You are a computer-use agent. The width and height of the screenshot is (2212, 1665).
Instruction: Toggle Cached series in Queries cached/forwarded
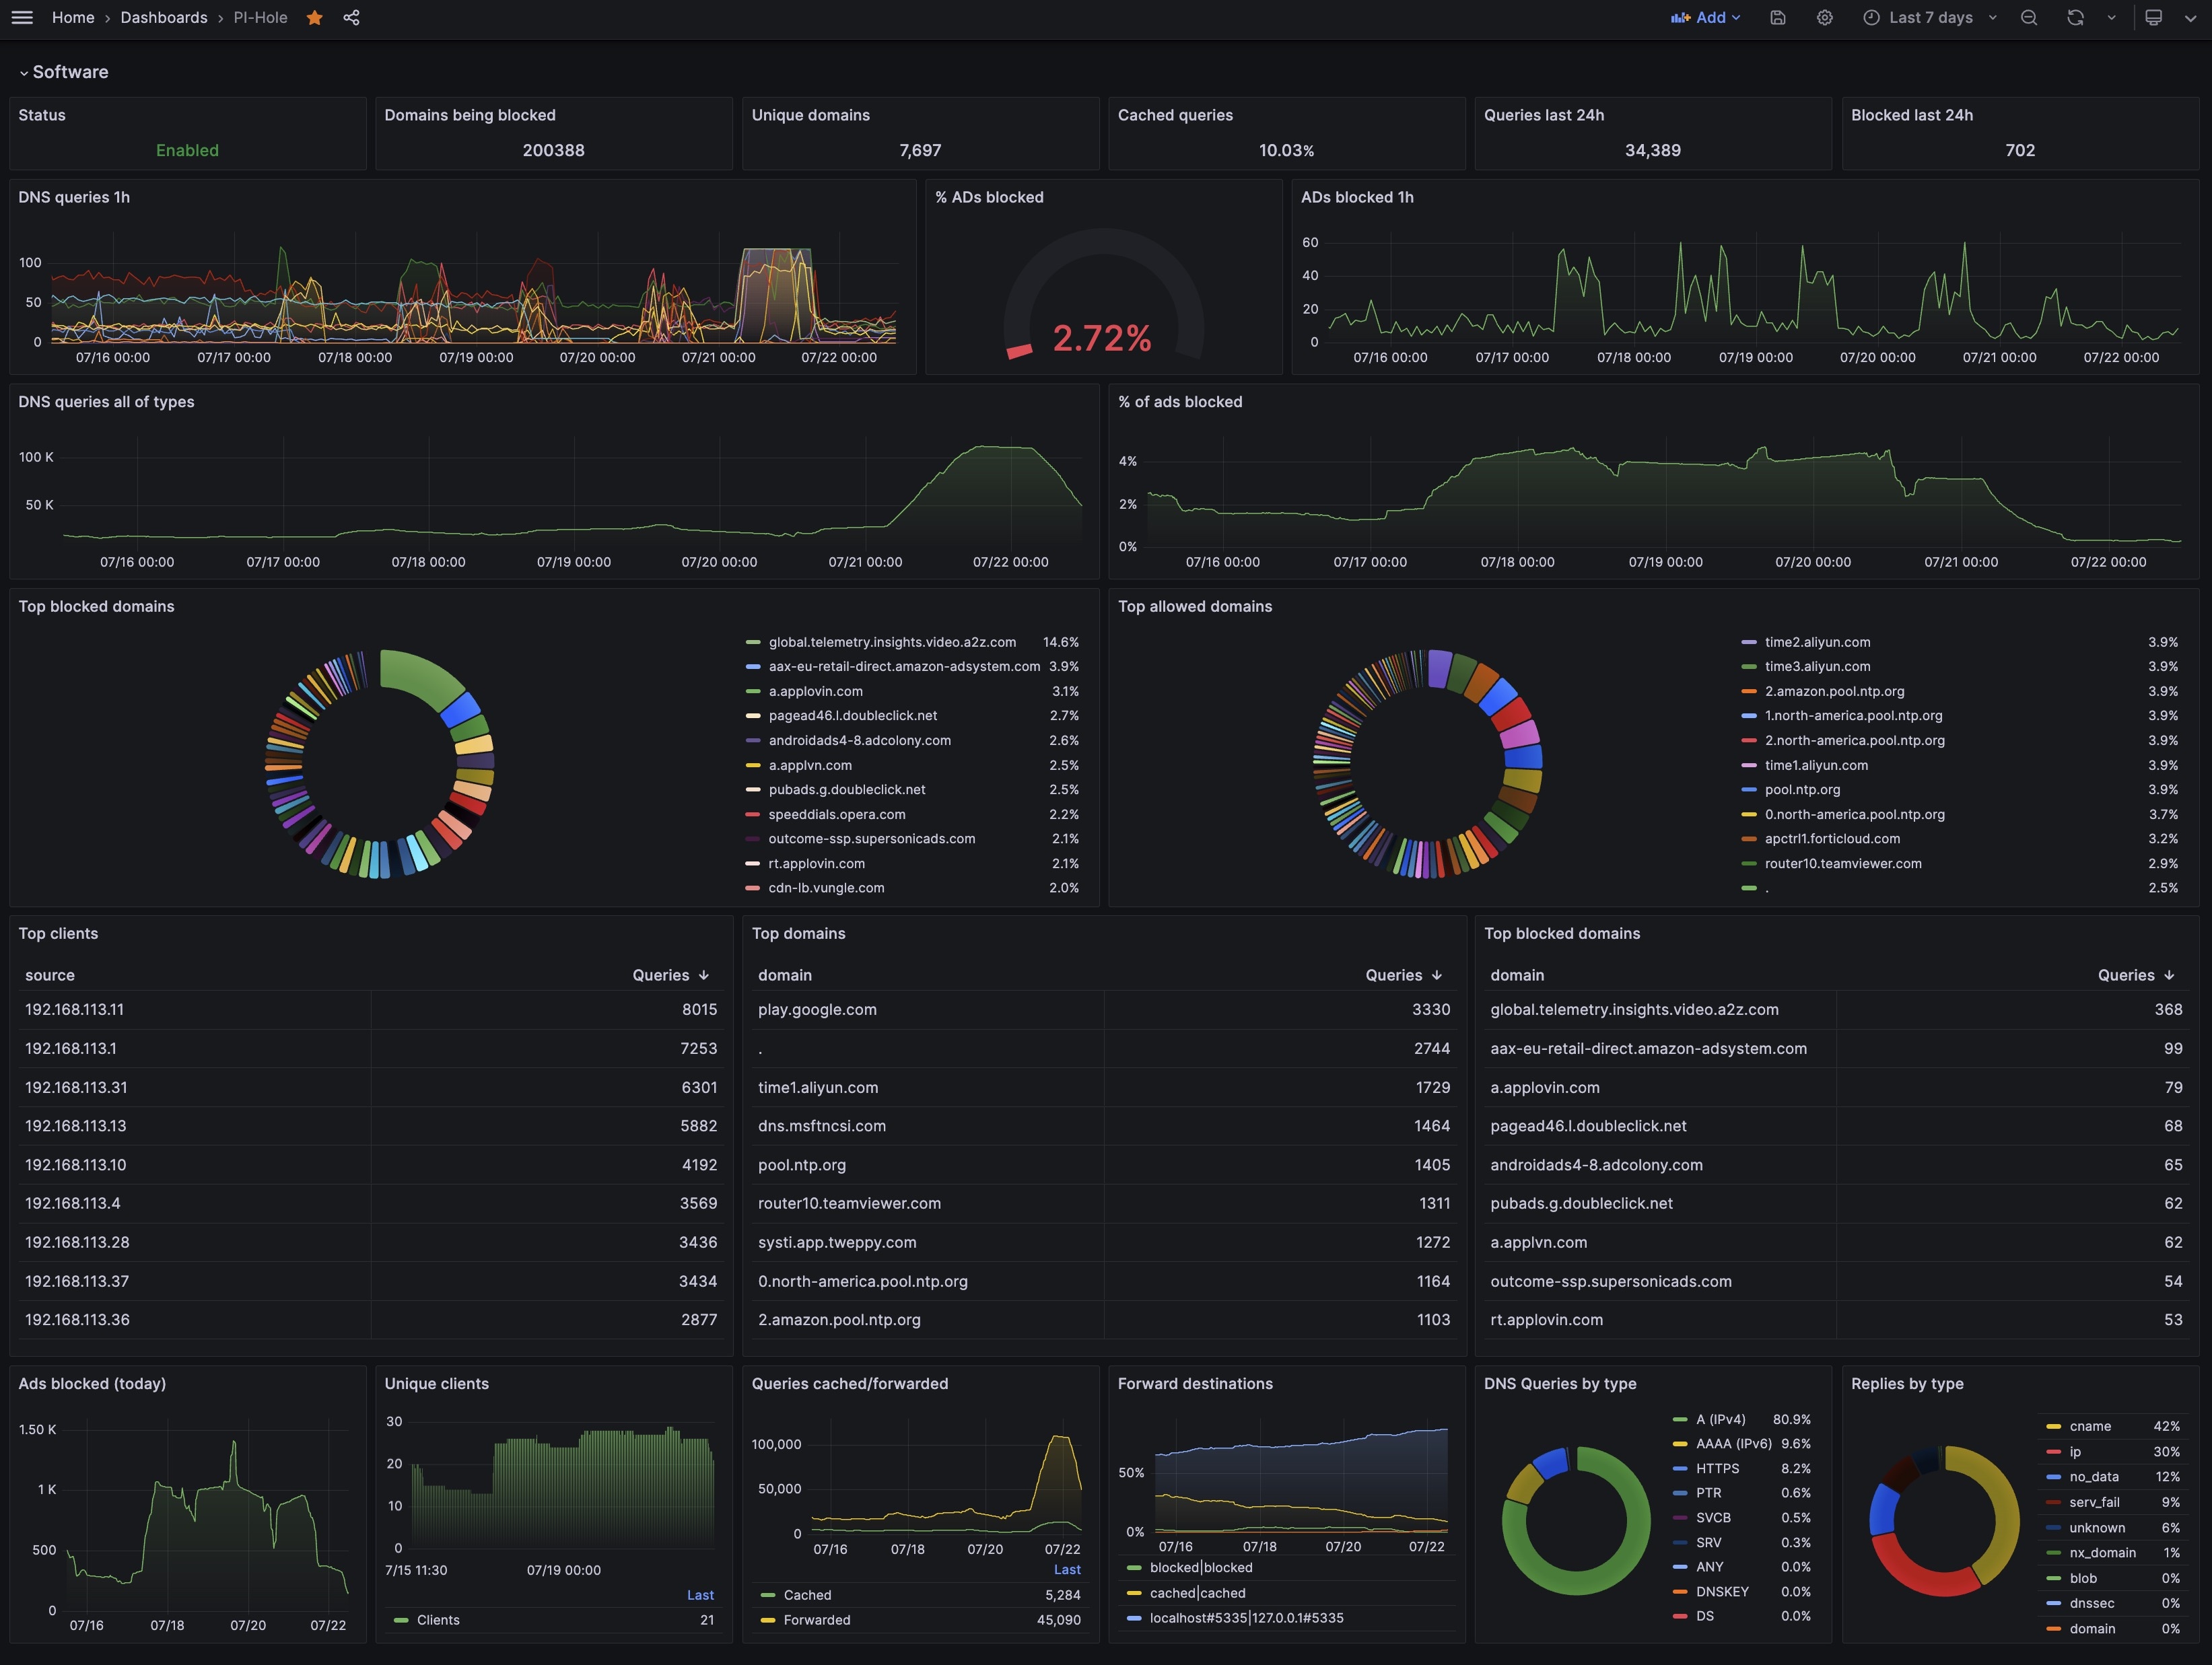pos(807,1595)
